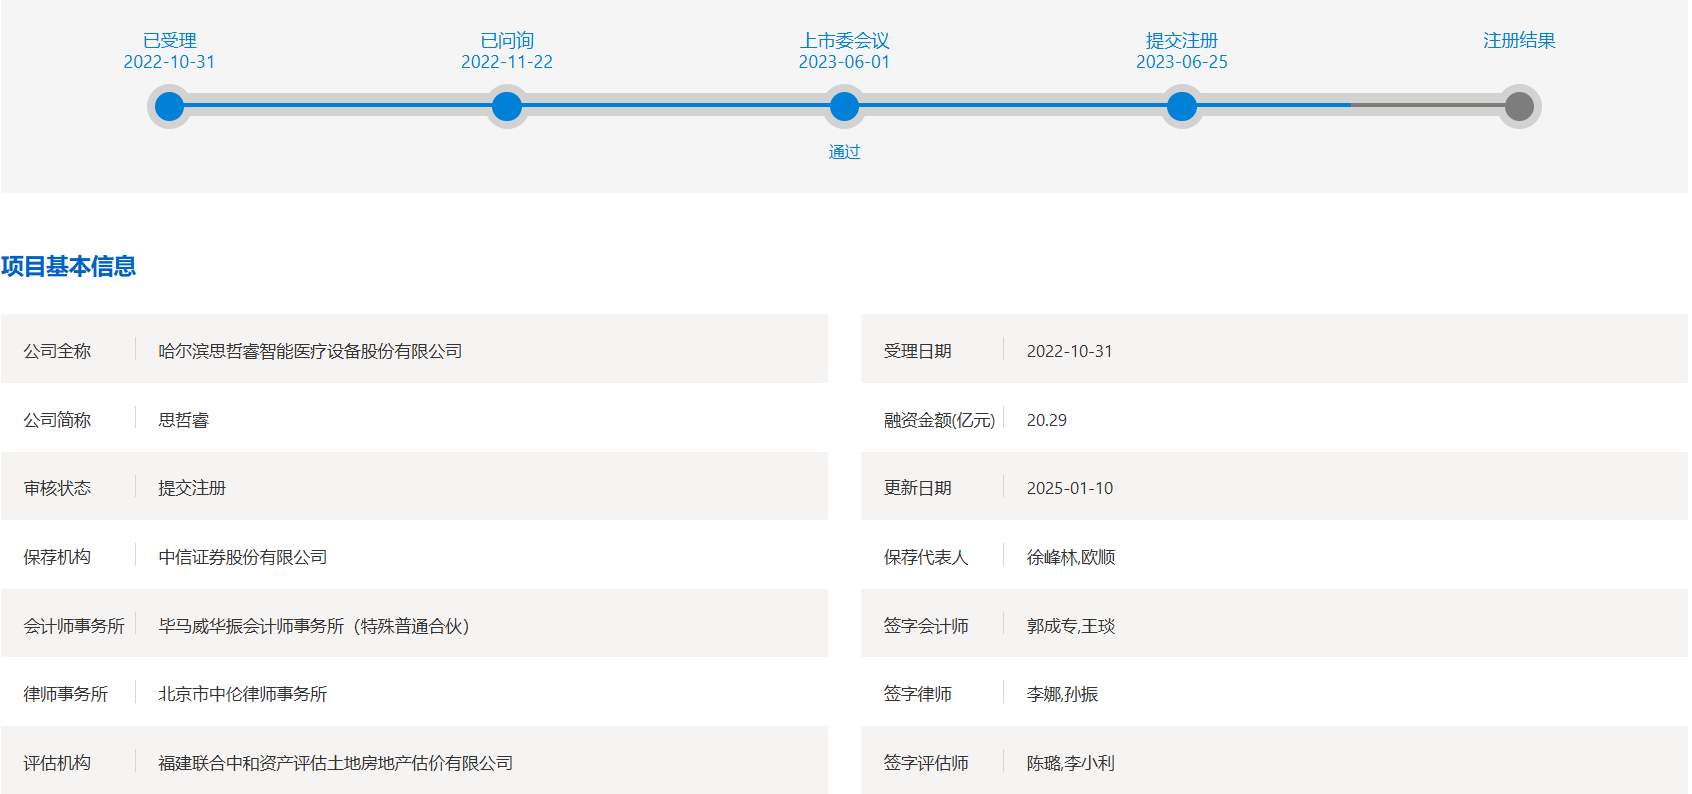Click the 已受理 stage label
The image size is (1692, 794).
(x=169, y=41)
